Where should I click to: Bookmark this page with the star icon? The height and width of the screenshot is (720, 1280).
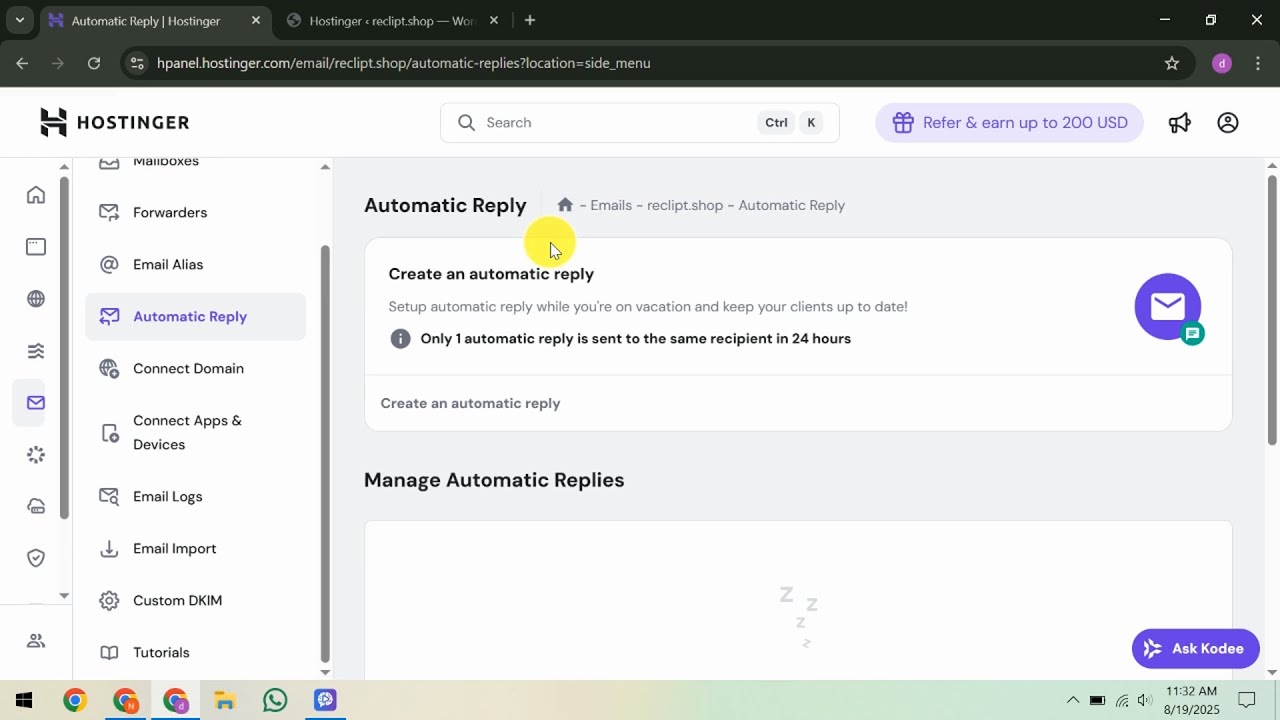point(1172,63)
